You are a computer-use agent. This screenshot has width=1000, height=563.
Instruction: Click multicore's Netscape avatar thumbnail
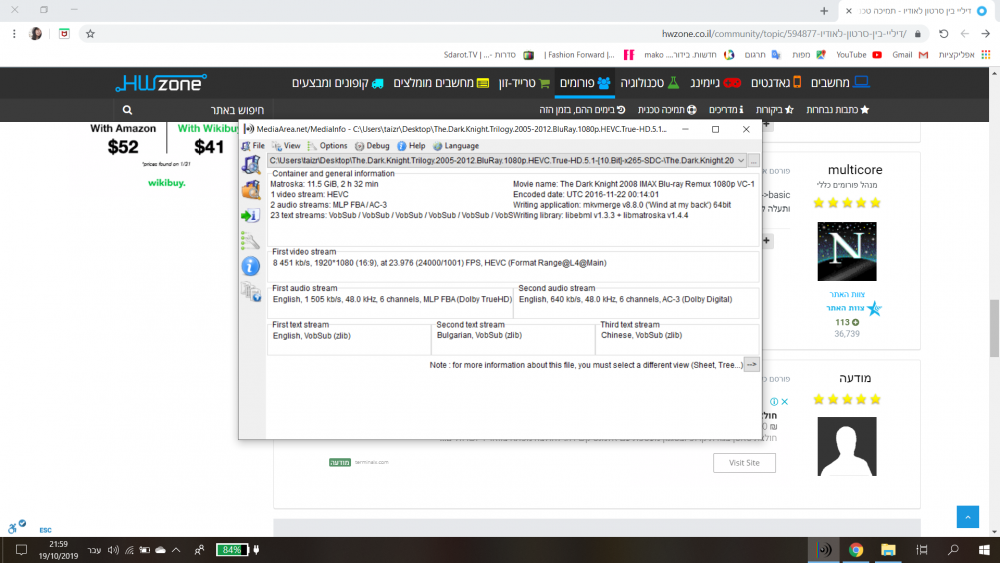847,251
